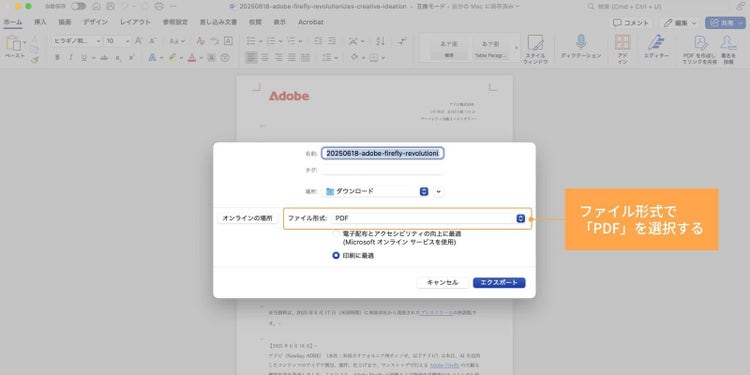The height and width of the screenshot is (375, 750).
Task: Click the subscript x₂ icon
Action: (118, 57)
